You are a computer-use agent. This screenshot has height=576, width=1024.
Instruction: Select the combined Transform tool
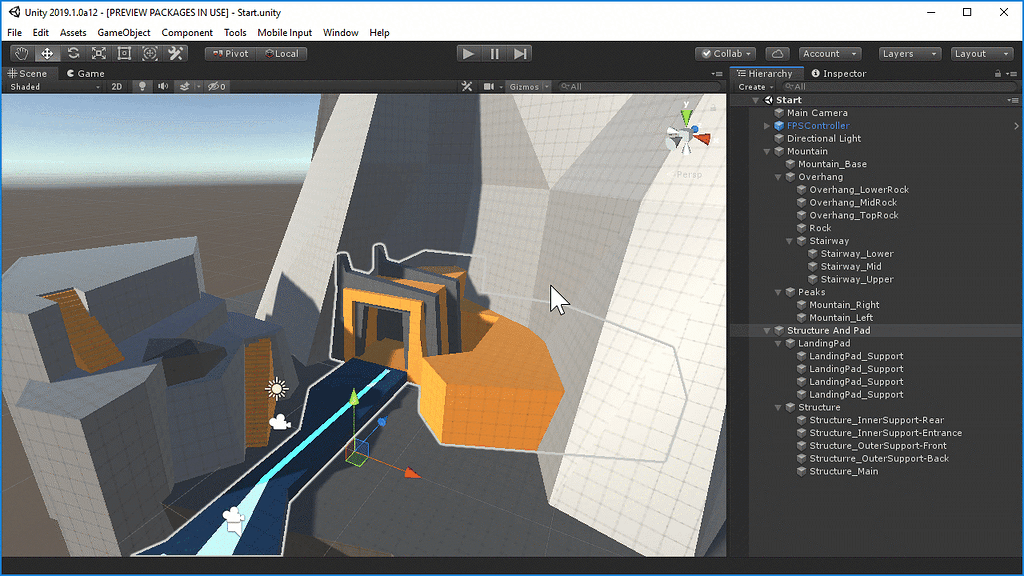click(150, 54)
